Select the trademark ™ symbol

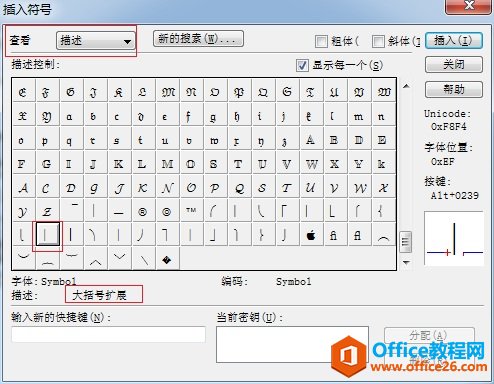191,212
